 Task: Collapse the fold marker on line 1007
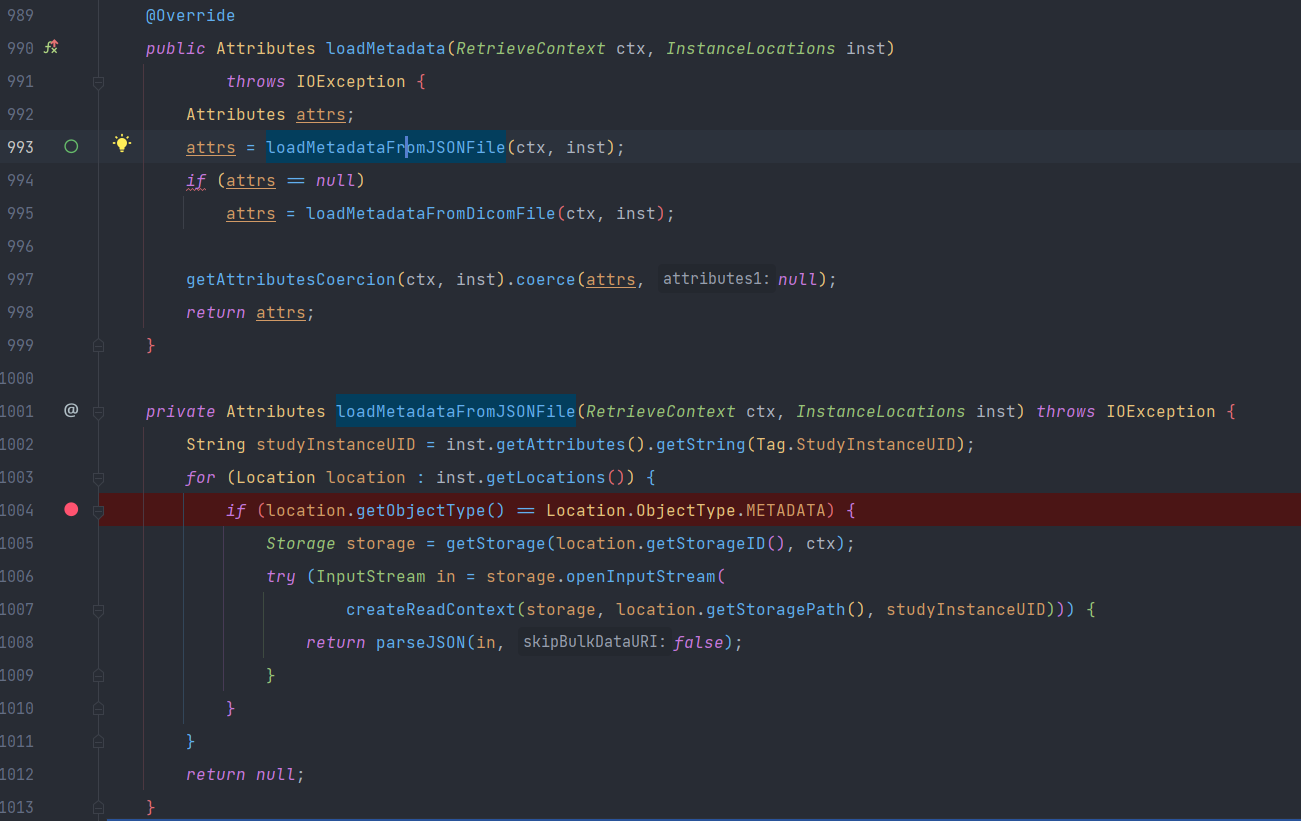pos(98,609)
